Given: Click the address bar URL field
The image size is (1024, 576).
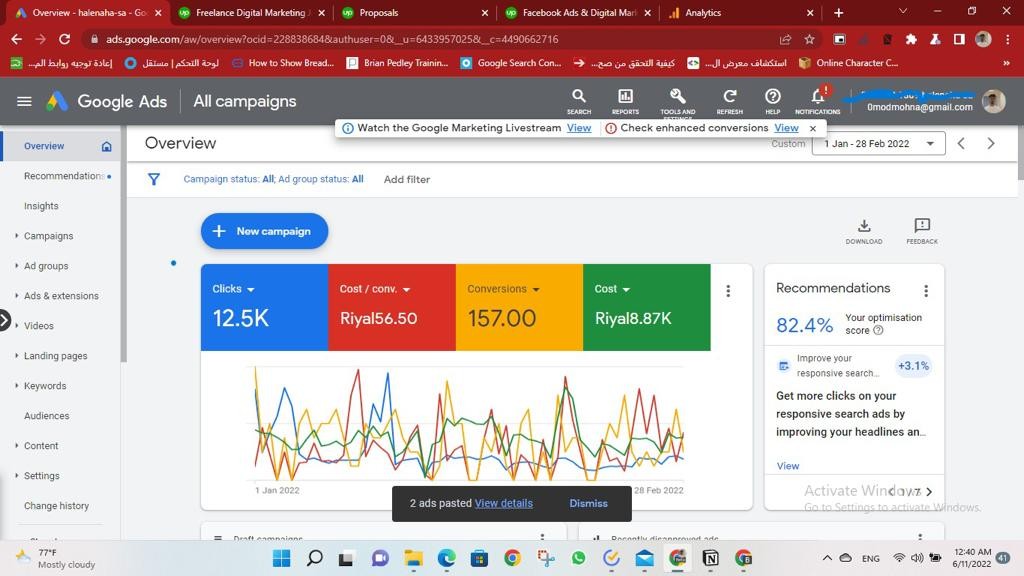Looking at the screenshot, I should coord(431,39).
